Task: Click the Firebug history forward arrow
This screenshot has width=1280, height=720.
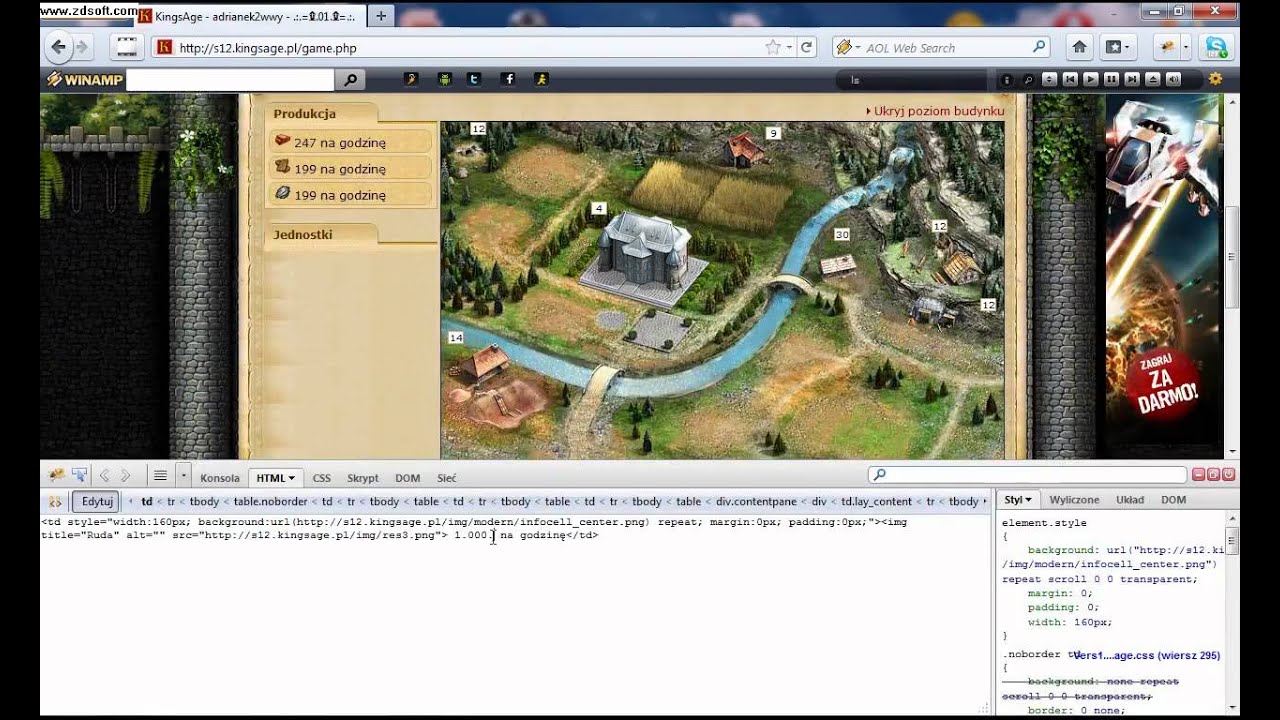Action: pyautogui.click(x=126, y=476)
